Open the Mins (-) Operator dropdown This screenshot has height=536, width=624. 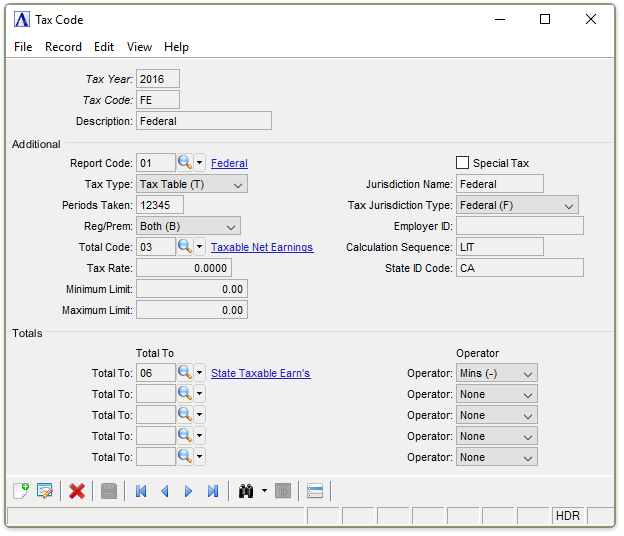496,373
